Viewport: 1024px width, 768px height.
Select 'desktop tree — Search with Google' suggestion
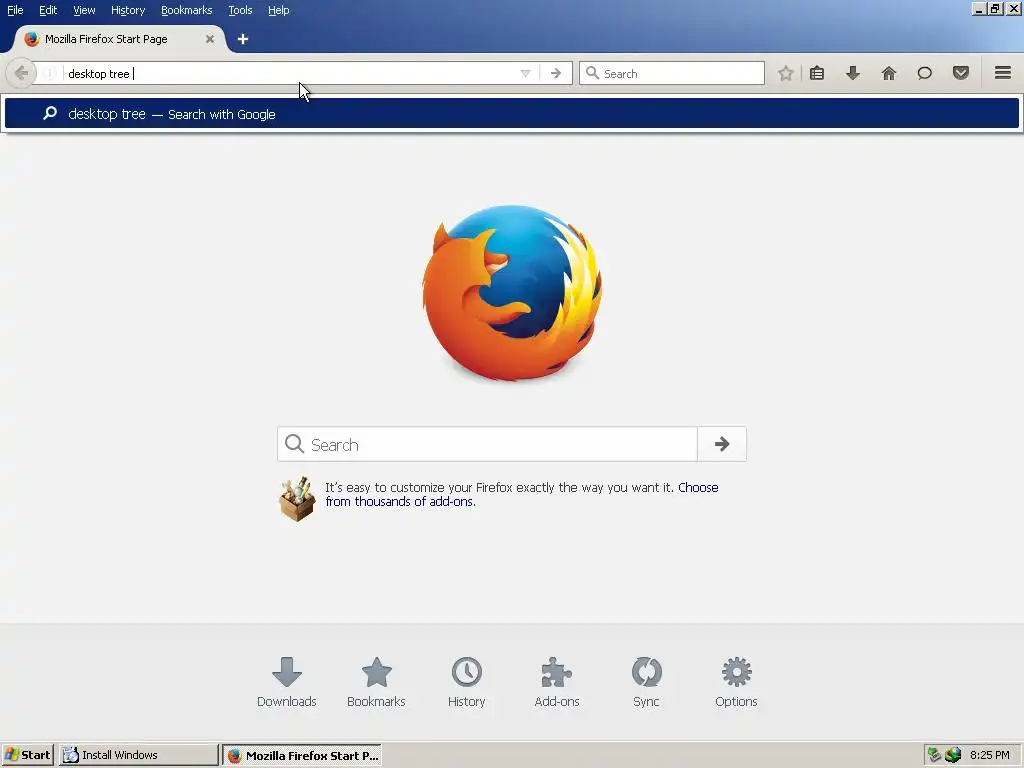tap(511, 114)
